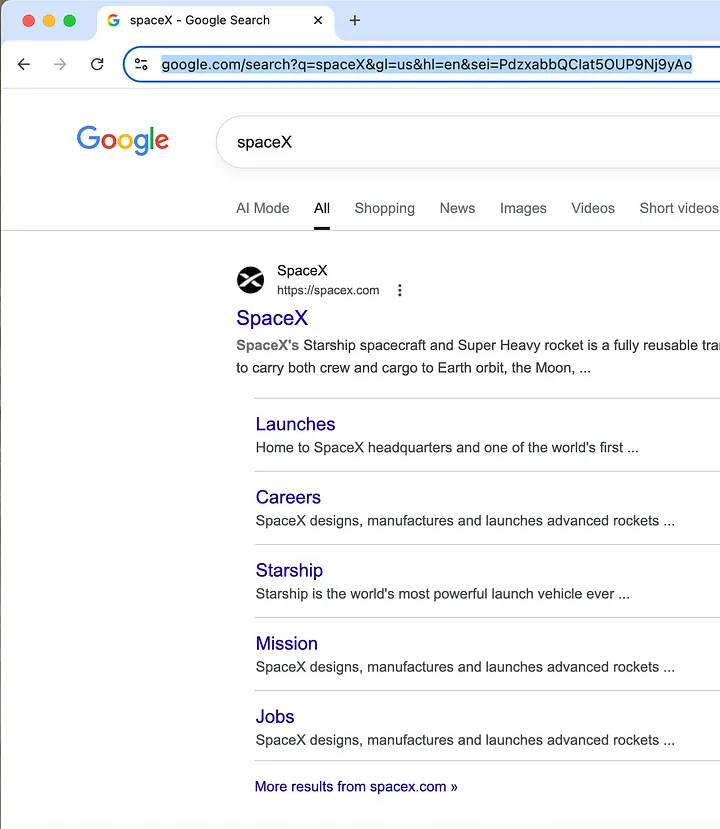The height and width of the screenshot is (829, 720).
Task: Reload the page with the refresh icon
Action: [96, 64]
